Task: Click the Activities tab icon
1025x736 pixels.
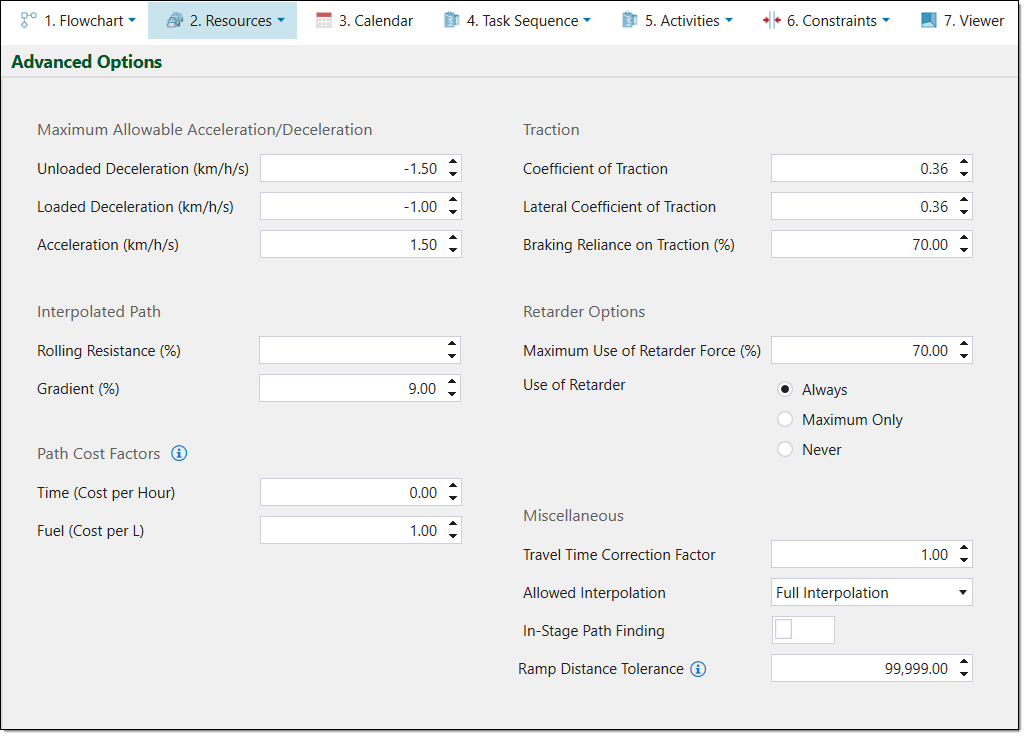Action: [x=630, y=20]
